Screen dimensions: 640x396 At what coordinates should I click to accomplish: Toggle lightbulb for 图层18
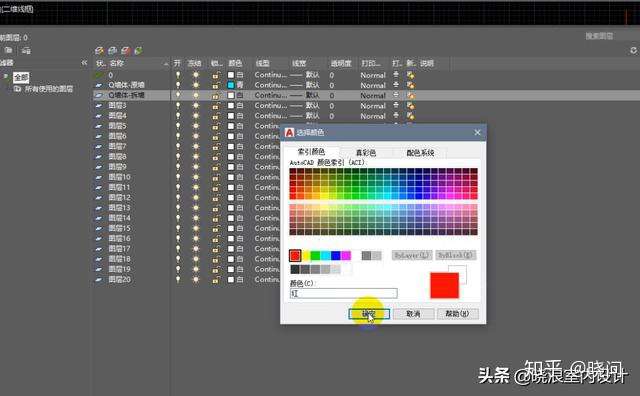[x=178, y=259]
